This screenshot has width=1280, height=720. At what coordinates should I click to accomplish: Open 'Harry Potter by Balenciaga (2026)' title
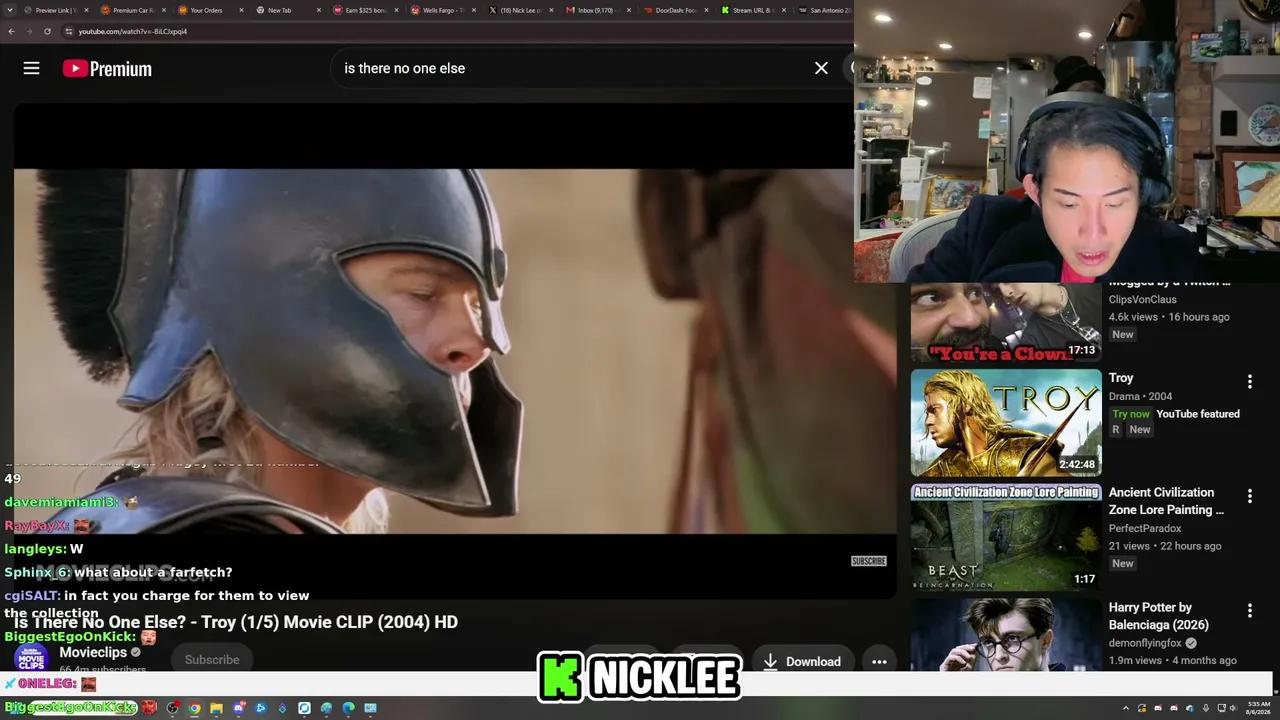[x=1158, y=616]
